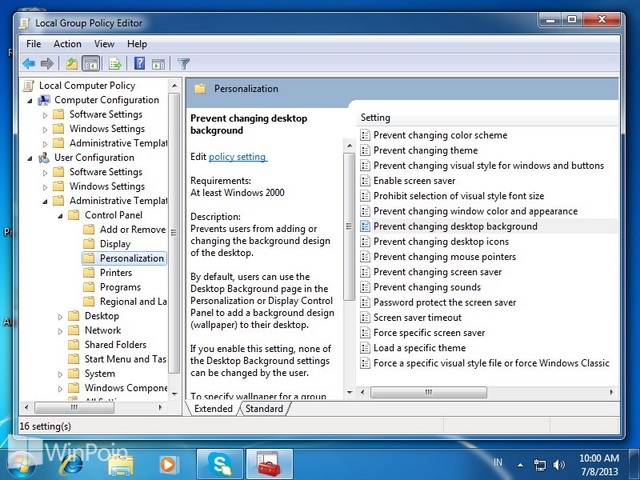The width and height of the screenshot is (640, 480).
Task: Open the Start menu orb
Action: (20, 464)
